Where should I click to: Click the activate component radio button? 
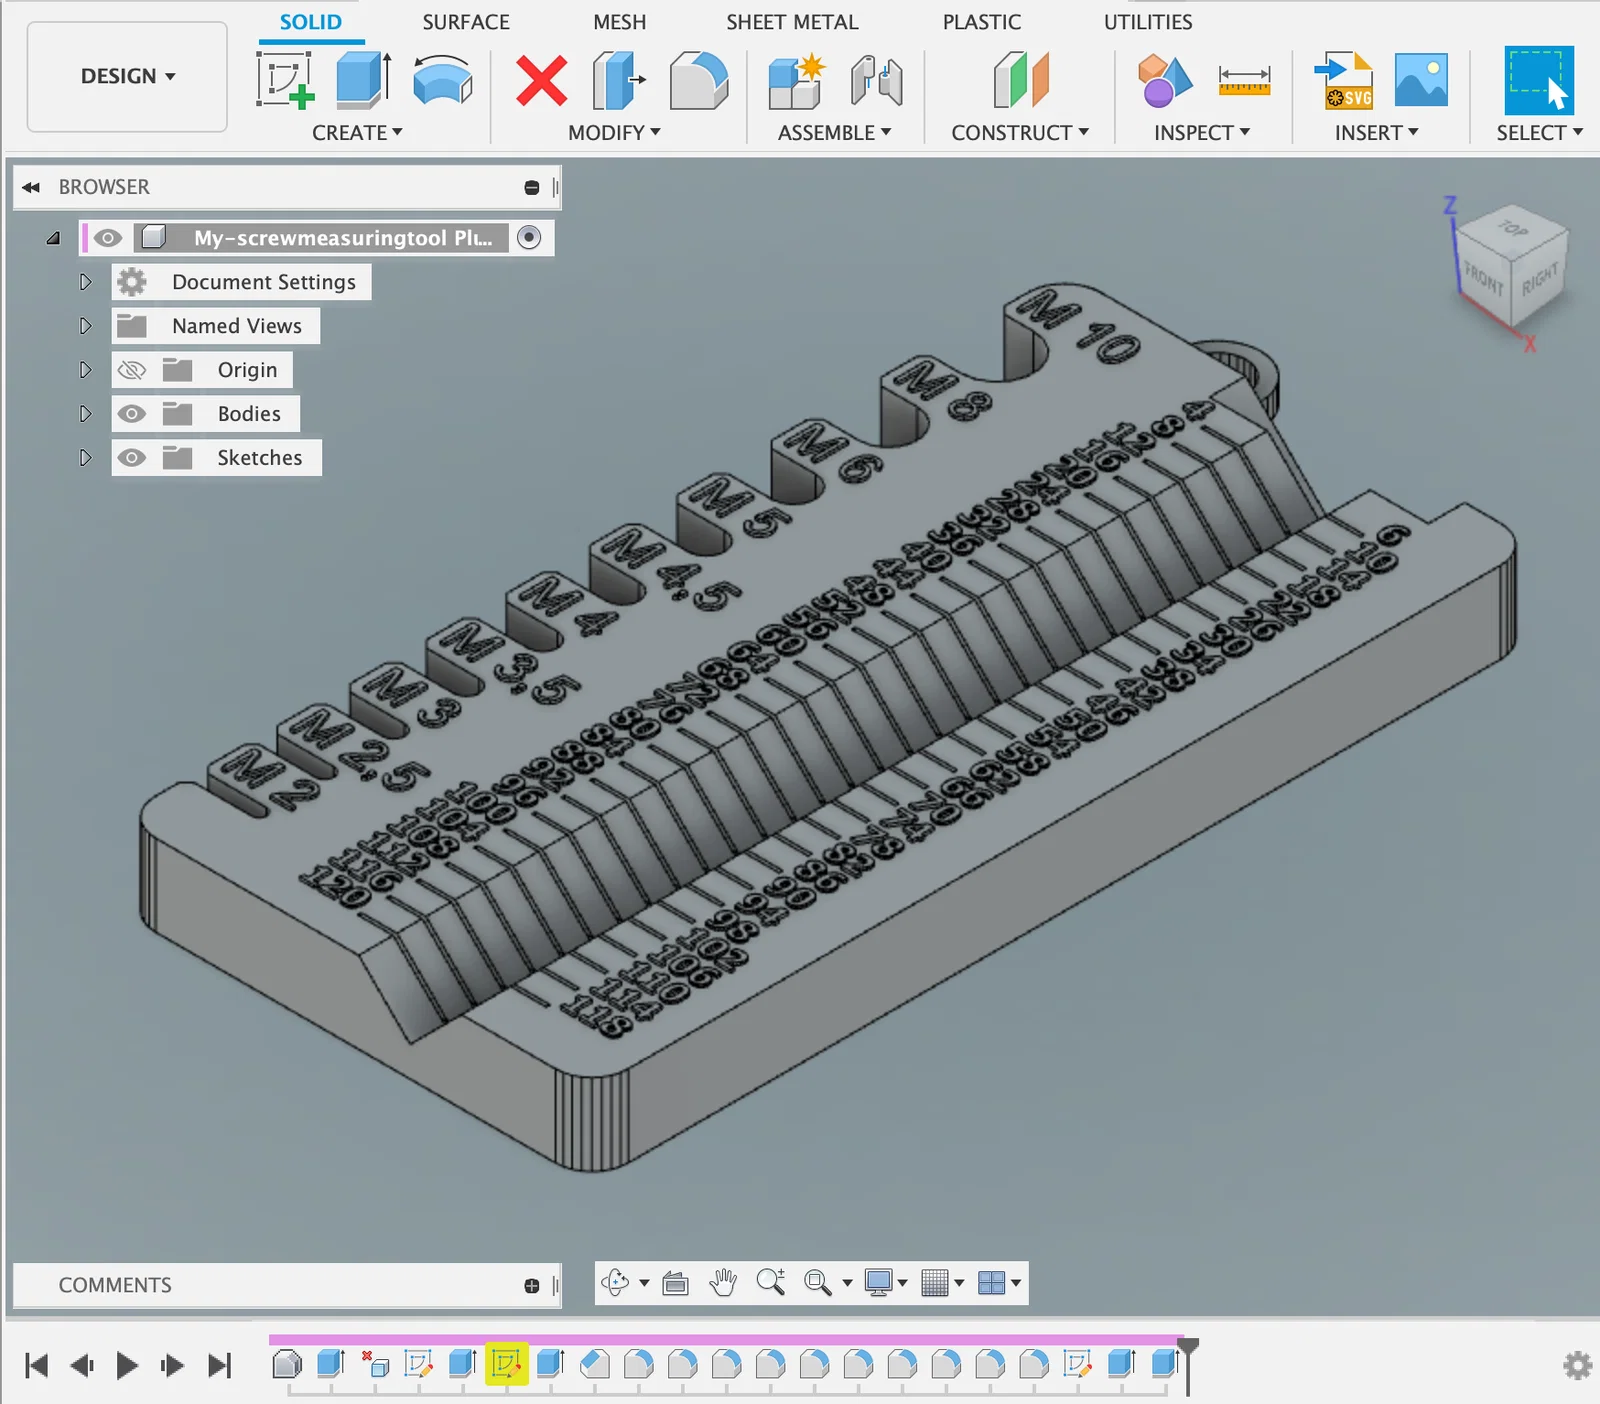(530, 237)
